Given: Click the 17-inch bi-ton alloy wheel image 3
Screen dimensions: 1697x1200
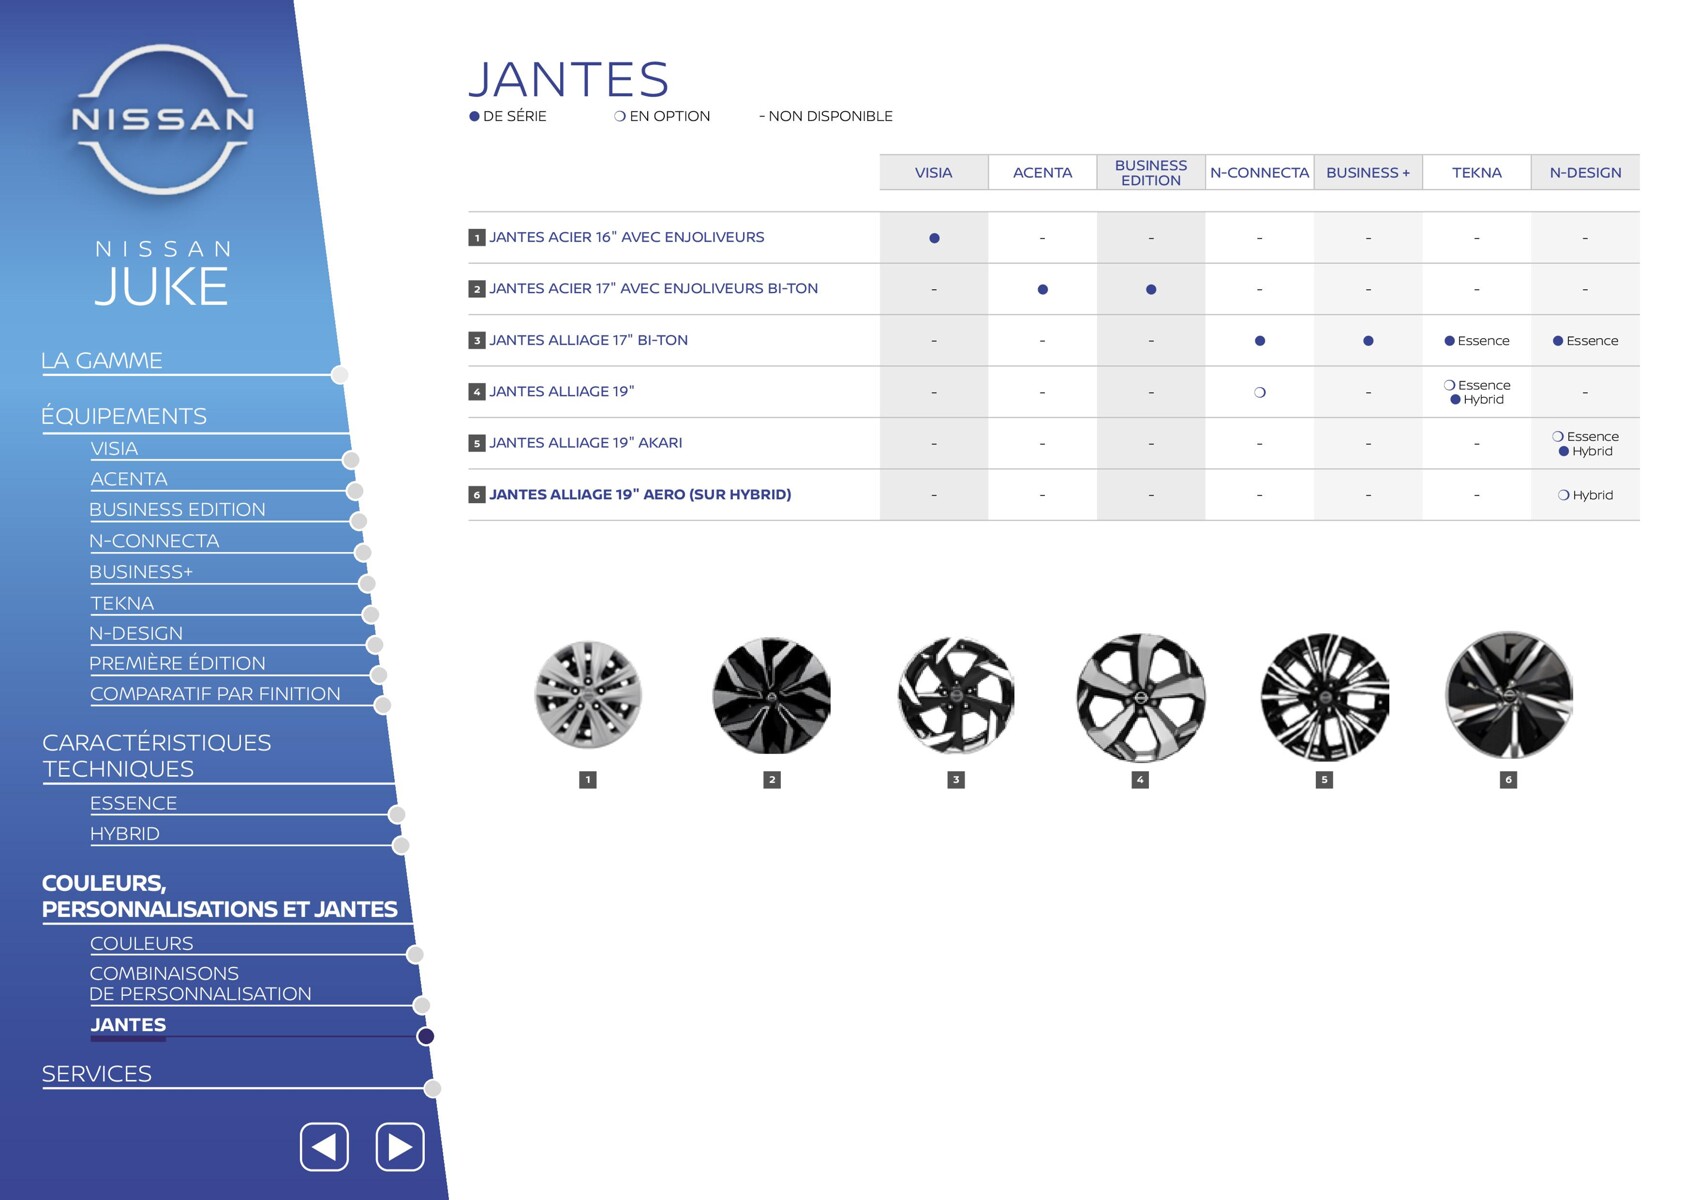Looking at the screenshot, I should pos(956,696).
